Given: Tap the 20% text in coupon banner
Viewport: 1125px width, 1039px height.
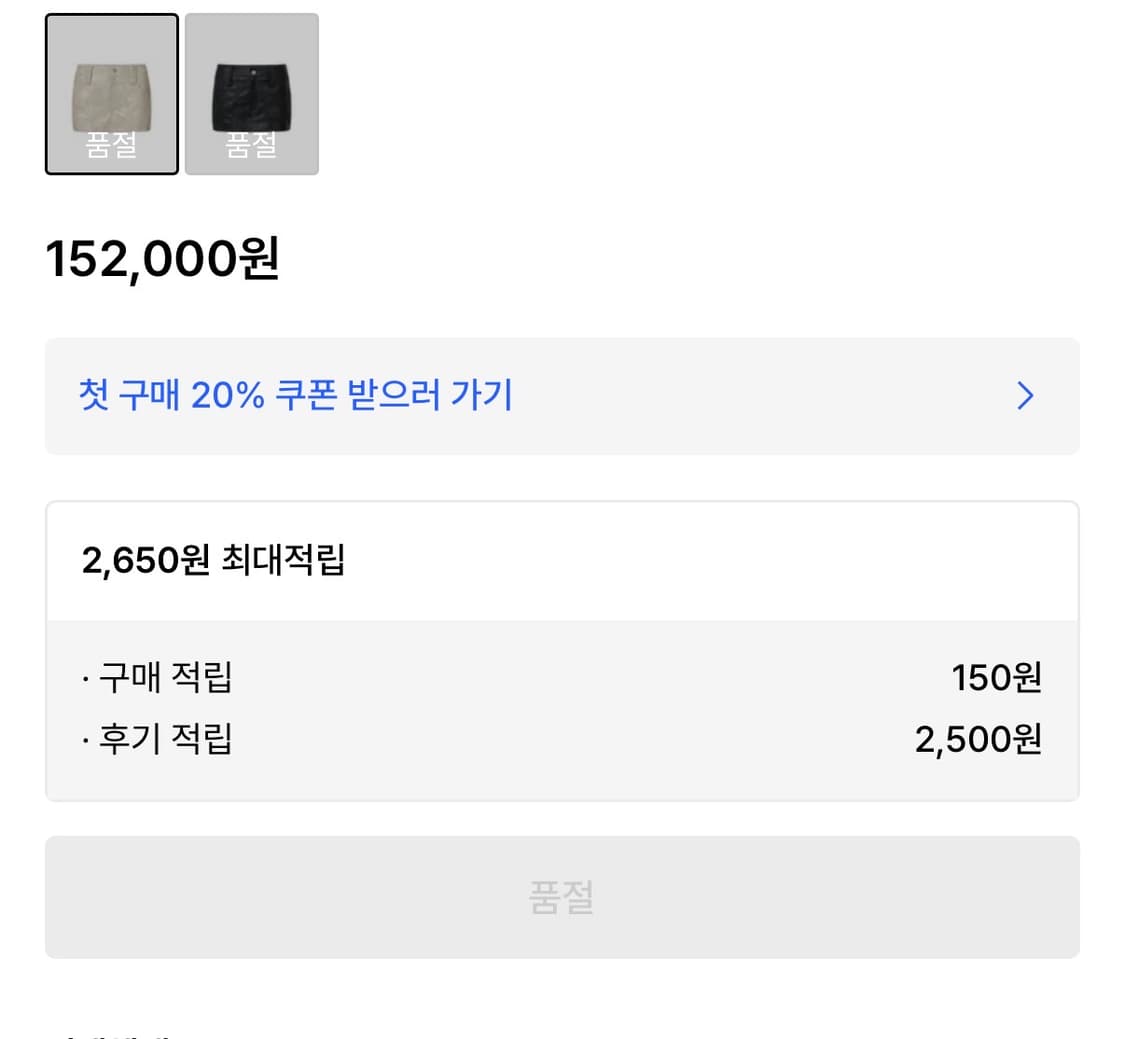Looking at the screenshot, I should tap(228, 396).
